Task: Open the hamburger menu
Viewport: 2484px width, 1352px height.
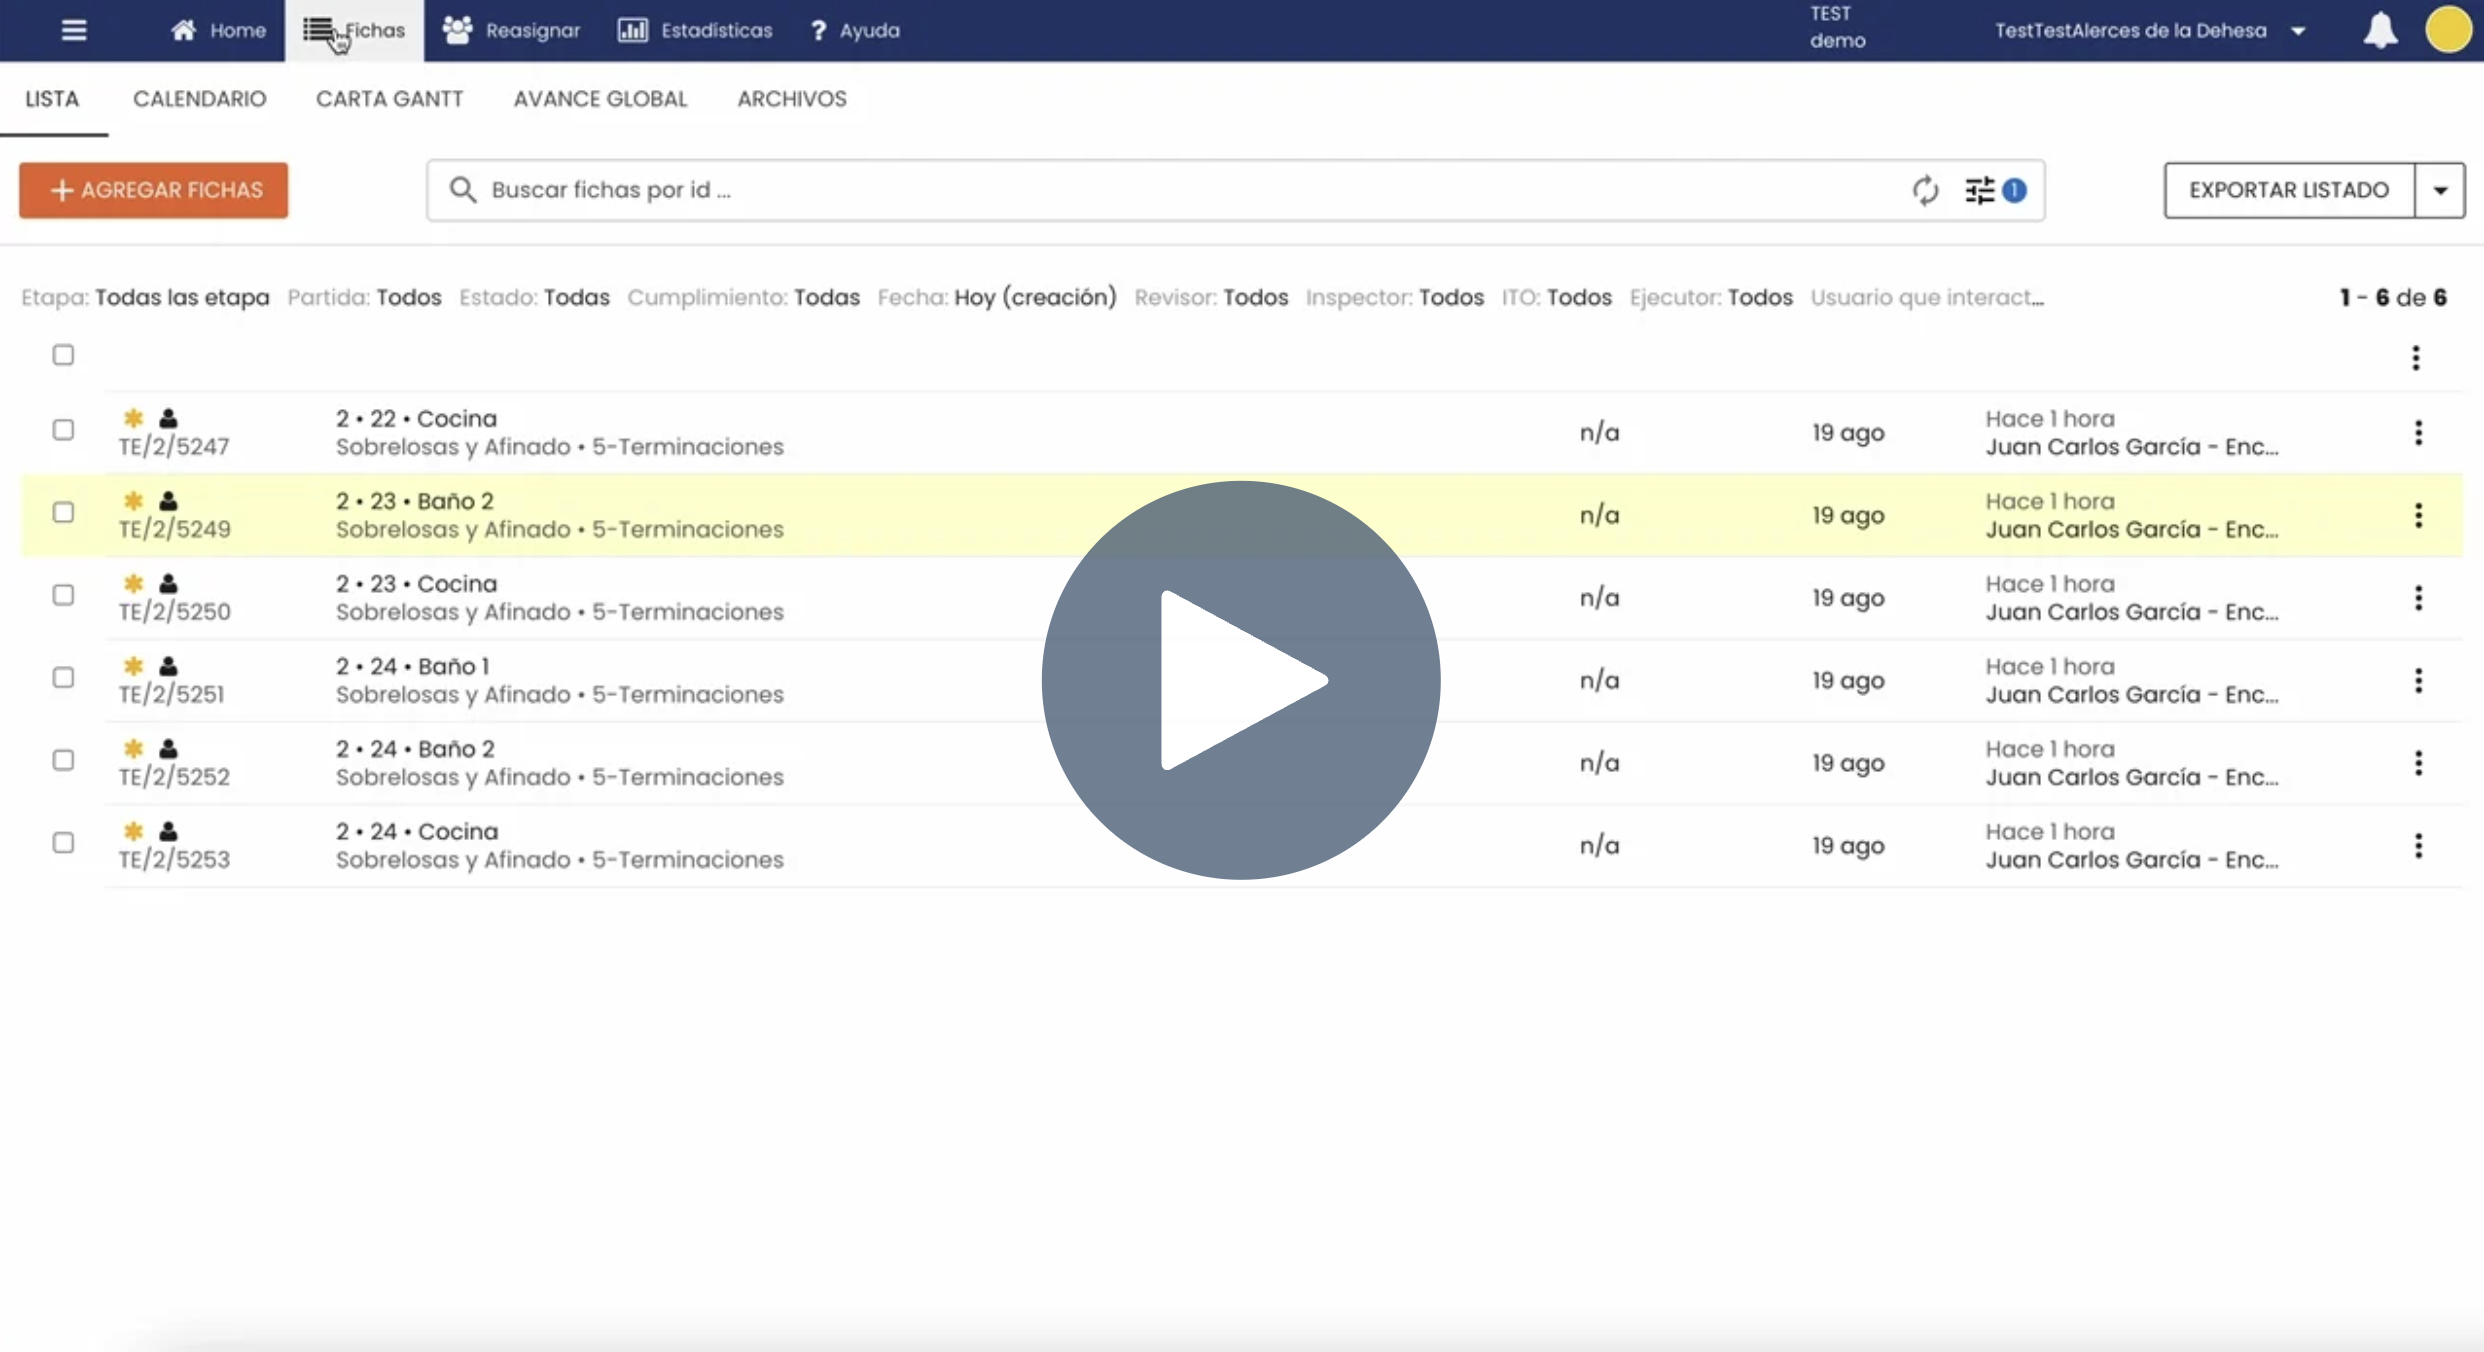Action: pos(74,30)
